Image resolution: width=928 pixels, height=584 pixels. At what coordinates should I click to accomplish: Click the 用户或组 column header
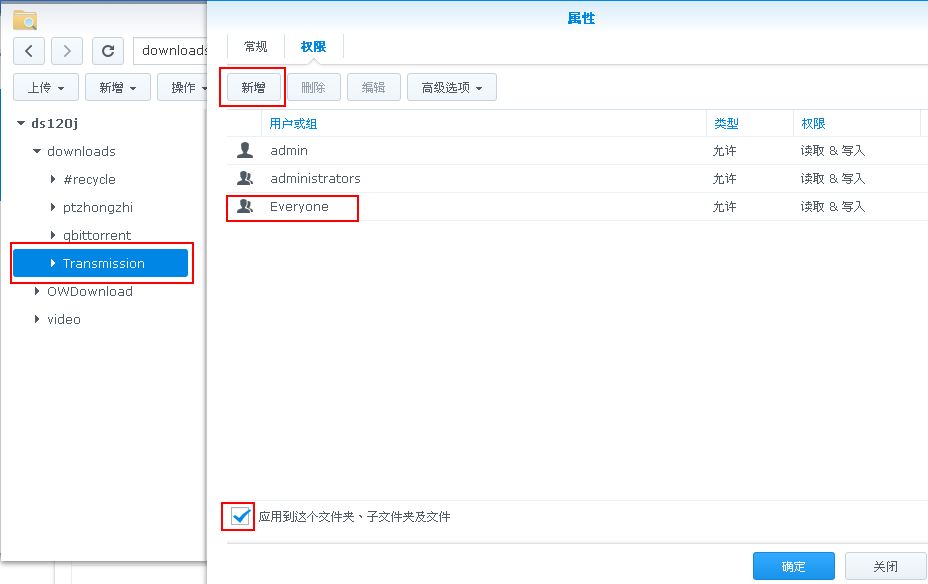point(294,124)
